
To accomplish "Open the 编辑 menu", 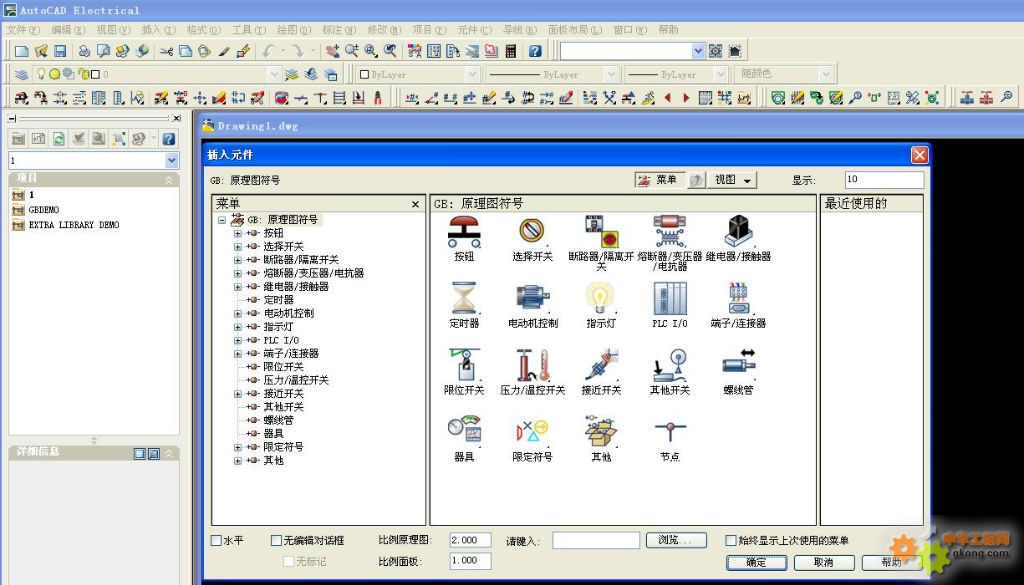I will [x=68, y=30].
